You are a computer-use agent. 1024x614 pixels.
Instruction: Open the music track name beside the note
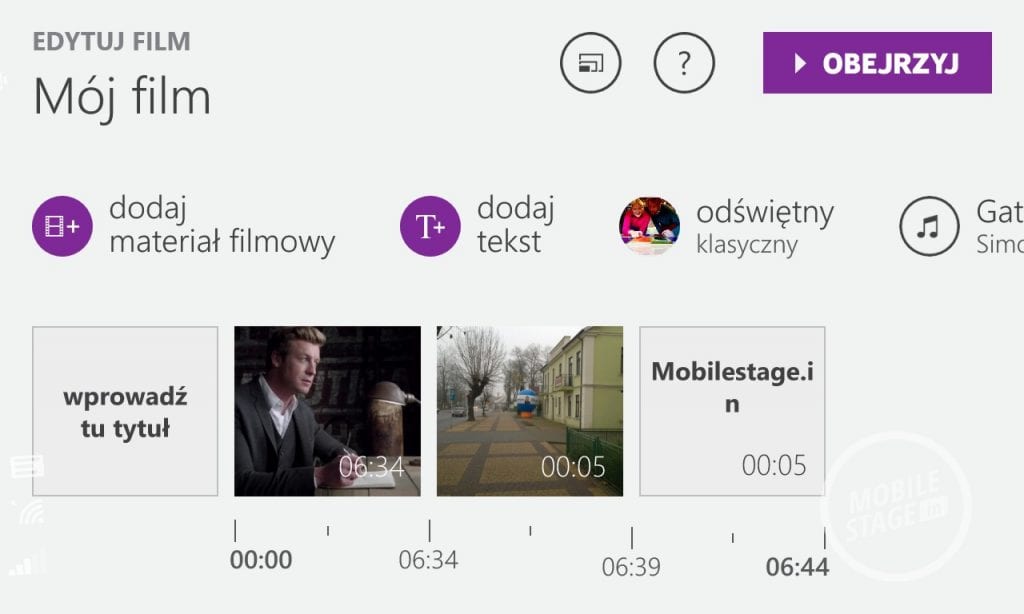point(999,227)
